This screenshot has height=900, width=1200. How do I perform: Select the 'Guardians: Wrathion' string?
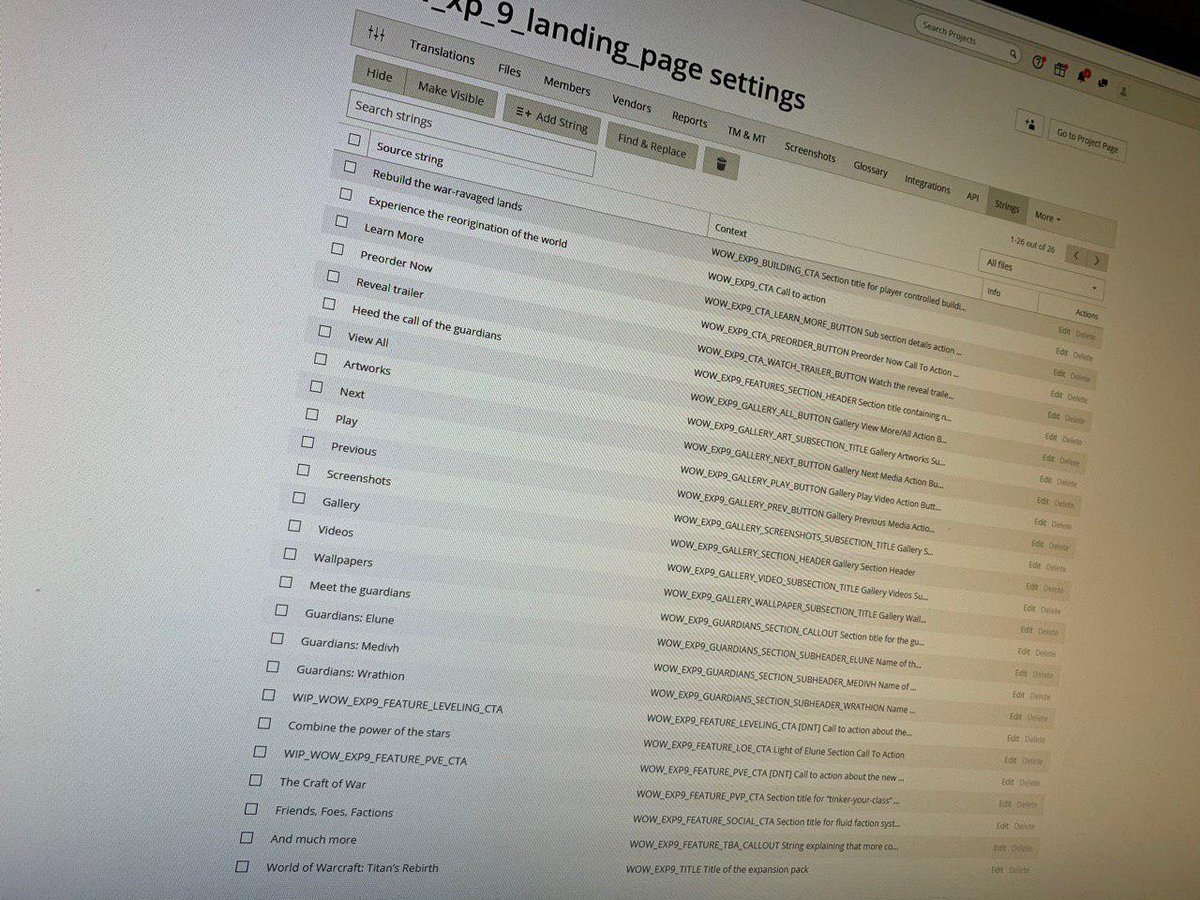(350, 671)
